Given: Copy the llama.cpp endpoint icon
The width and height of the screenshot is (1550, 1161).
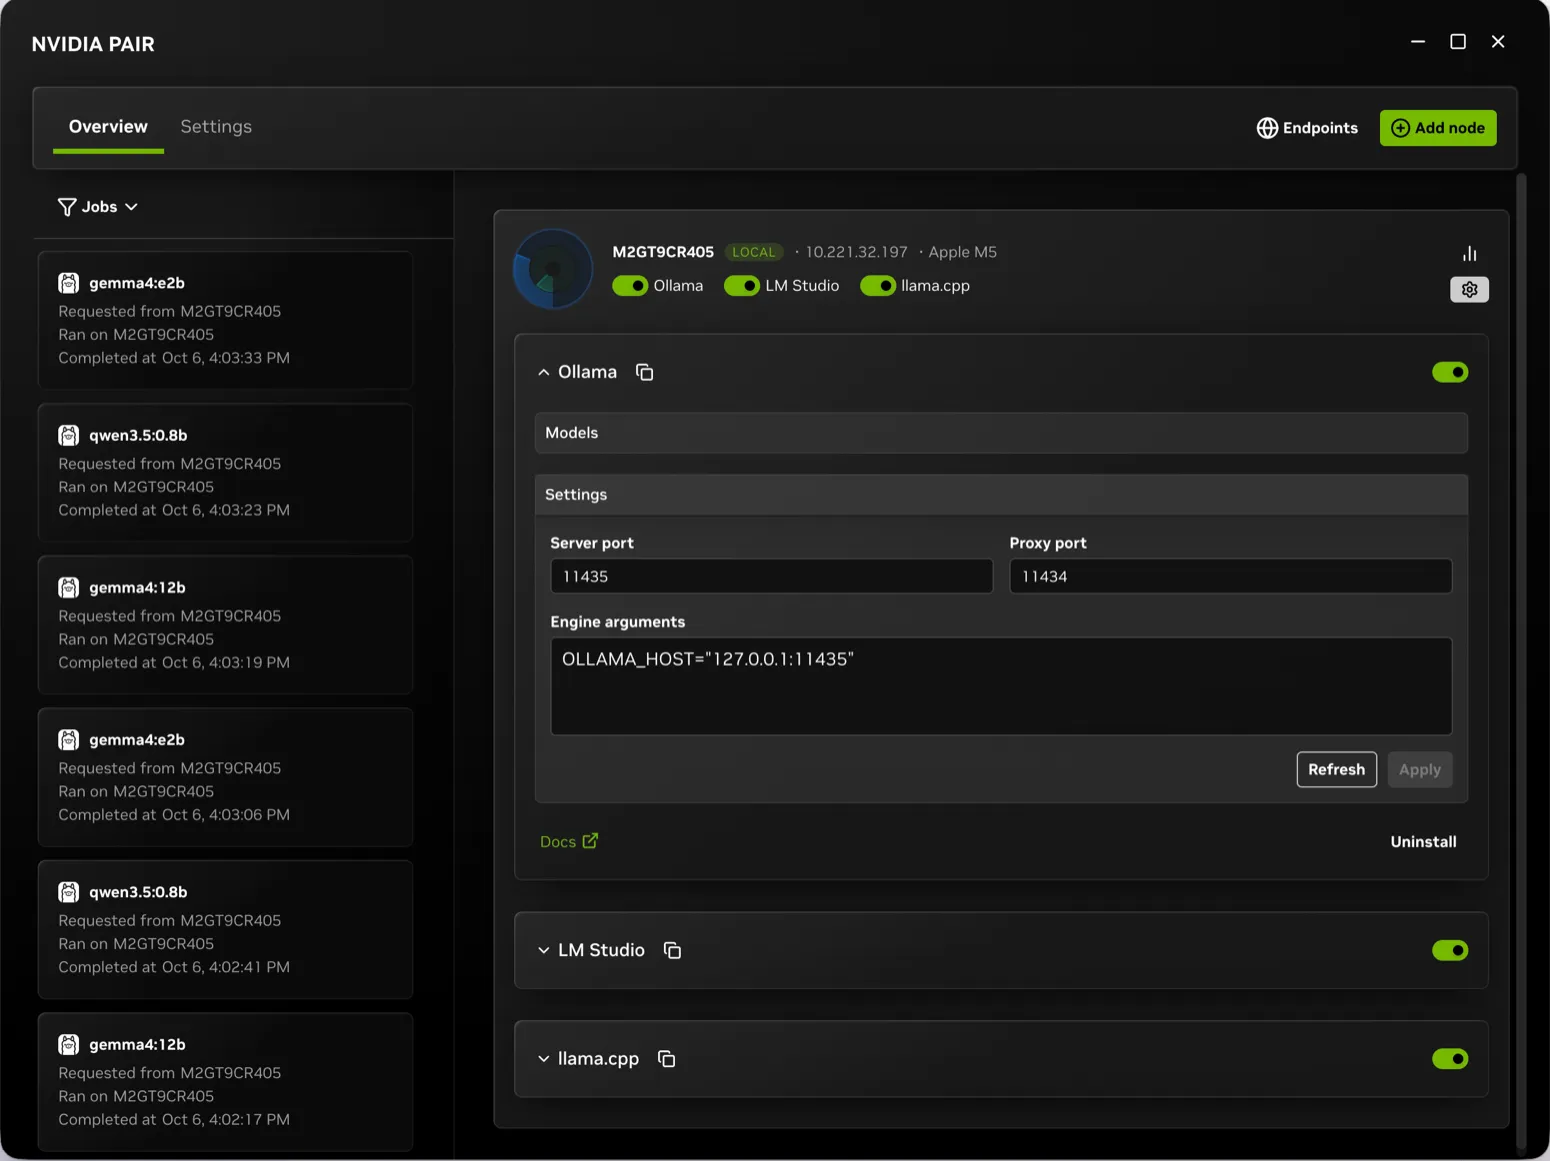Looking at the screenshot, I should pyautogui.click(x=666, y=1059).
